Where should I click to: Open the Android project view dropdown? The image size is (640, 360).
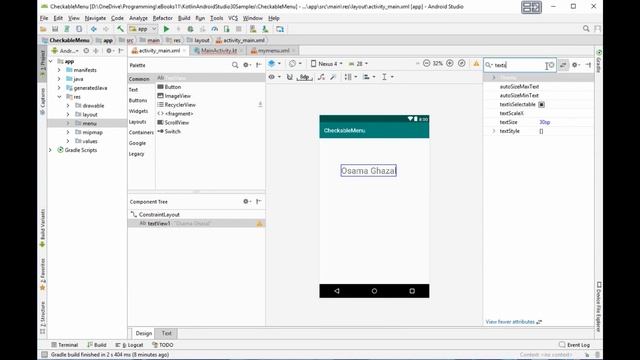pos(65,51)
